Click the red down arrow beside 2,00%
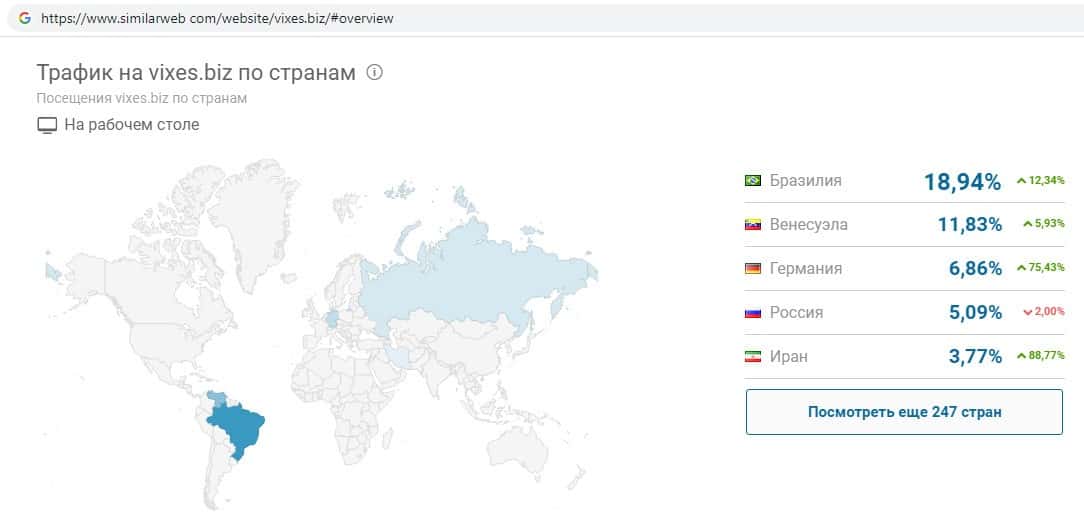 click(1028, 312)
